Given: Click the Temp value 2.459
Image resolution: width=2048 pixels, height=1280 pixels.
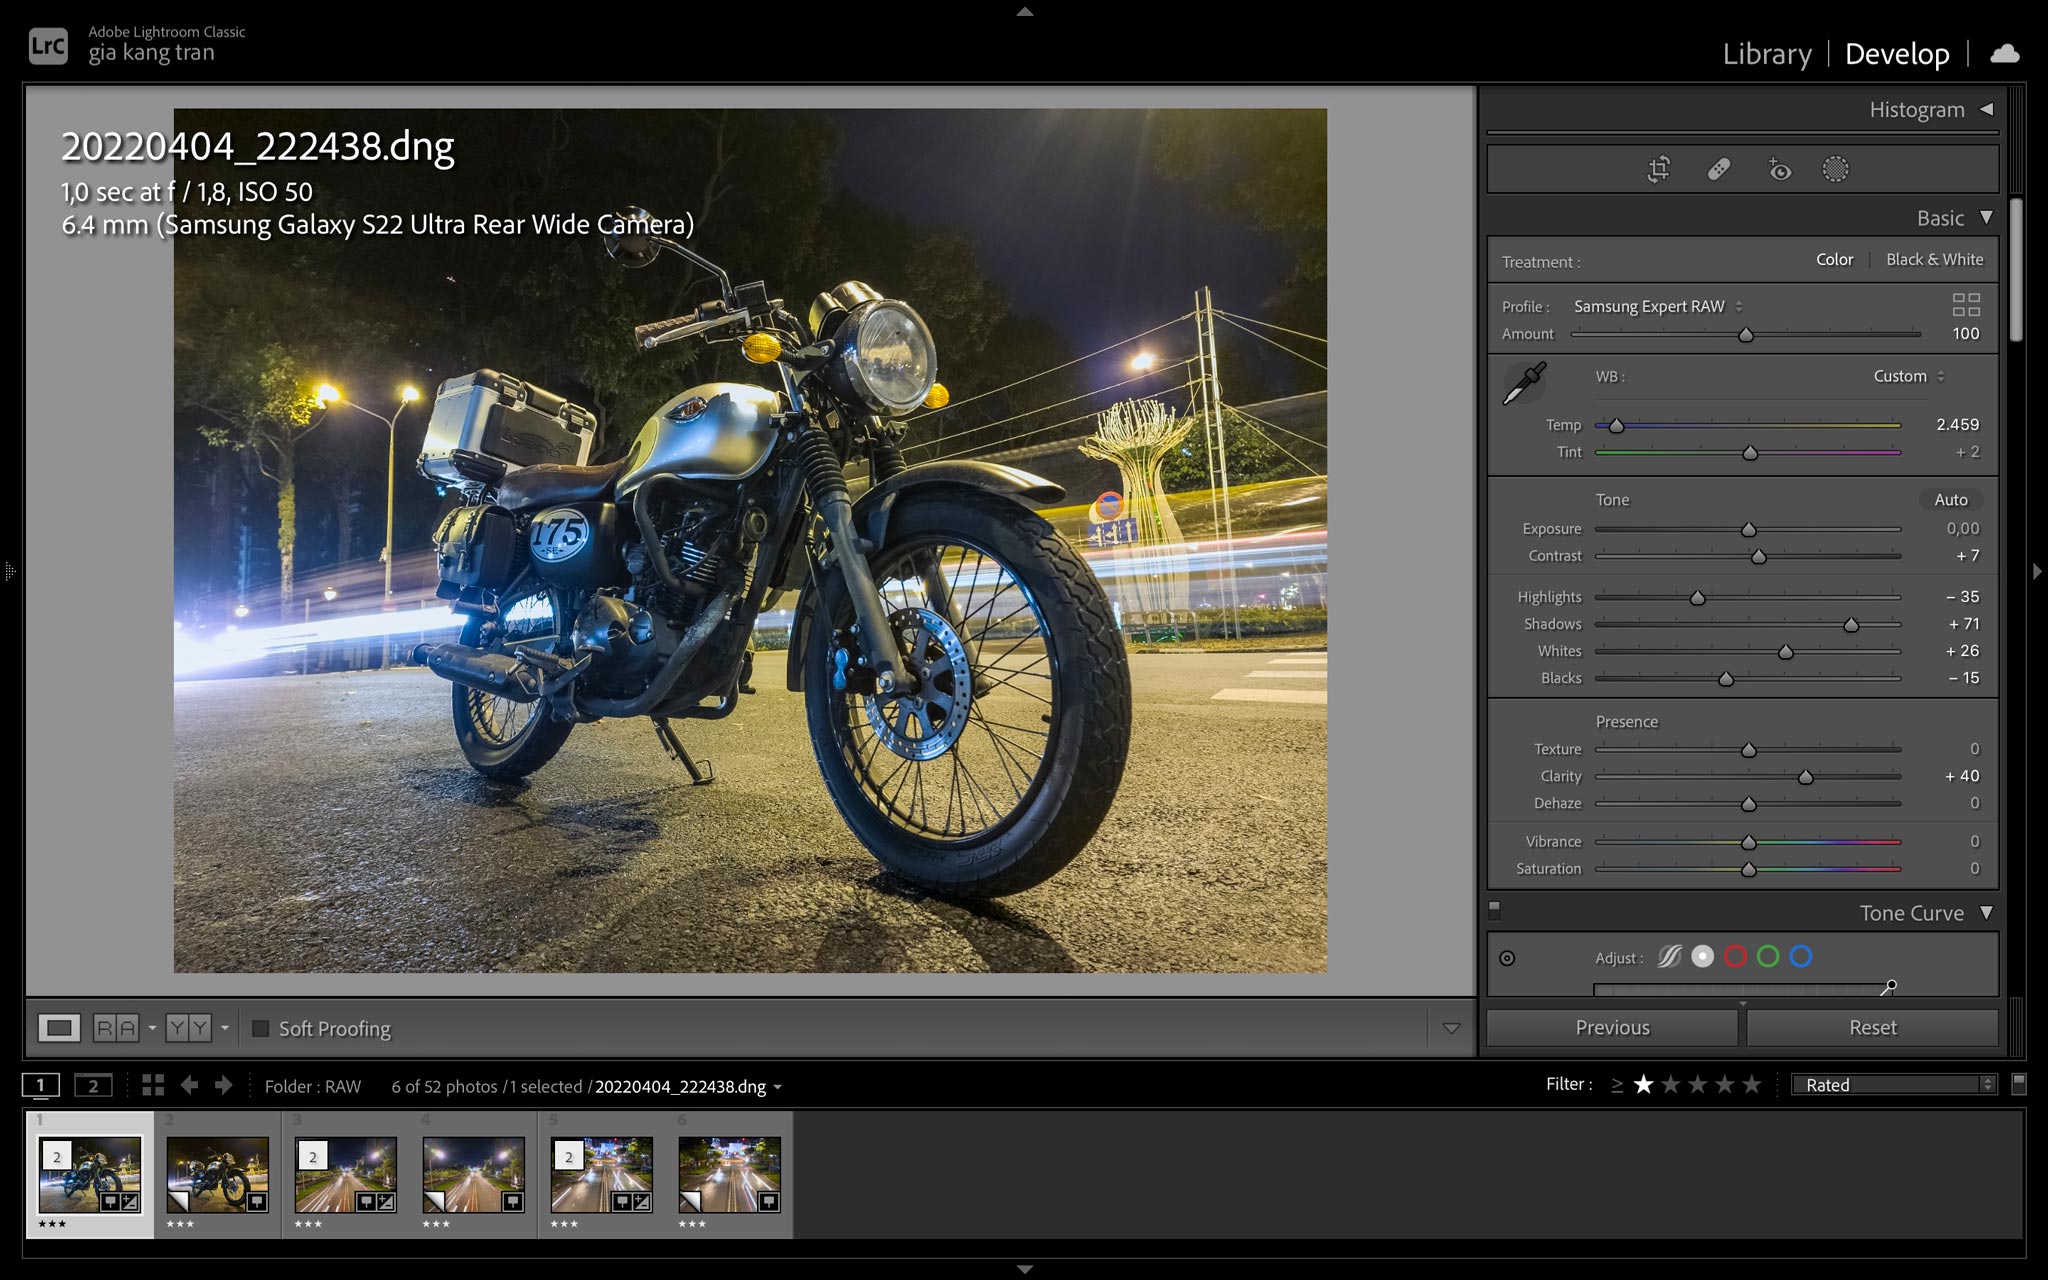Looking at the screenshot, I should [x=1957, y=424].
